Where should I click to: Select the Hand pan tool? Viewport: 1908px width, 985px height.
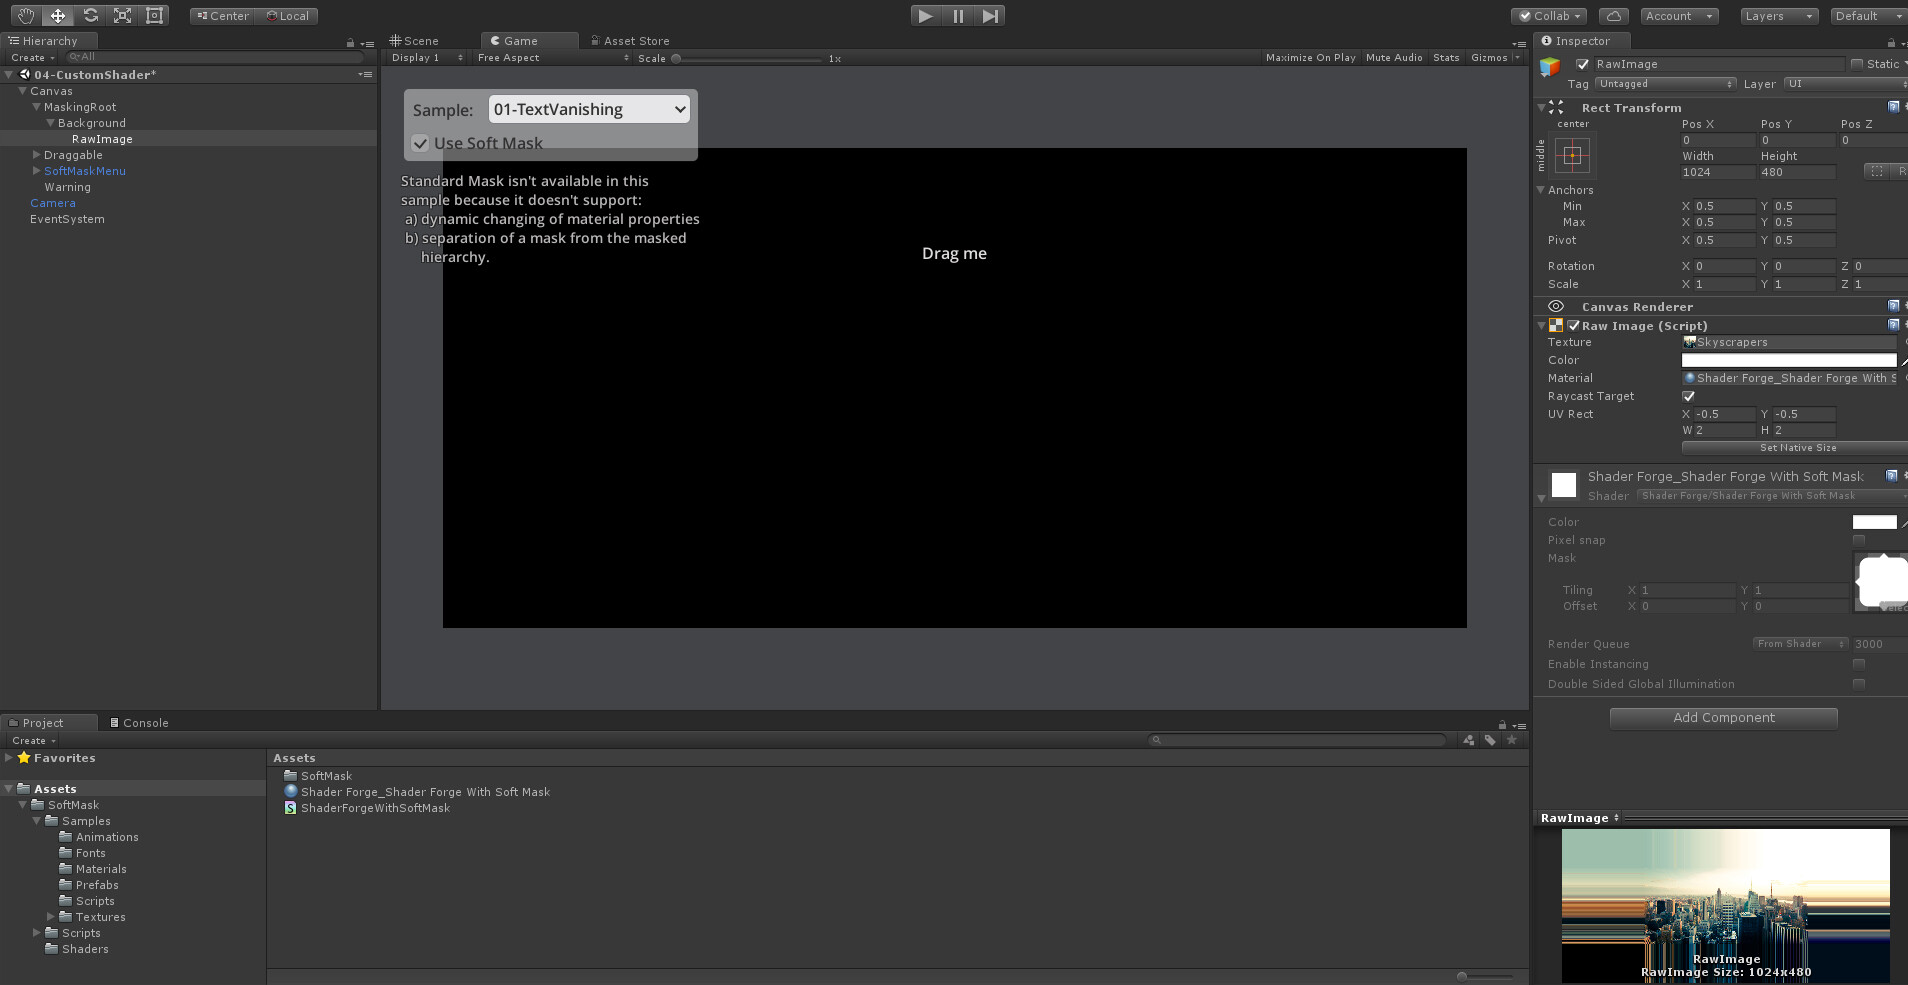24,15
